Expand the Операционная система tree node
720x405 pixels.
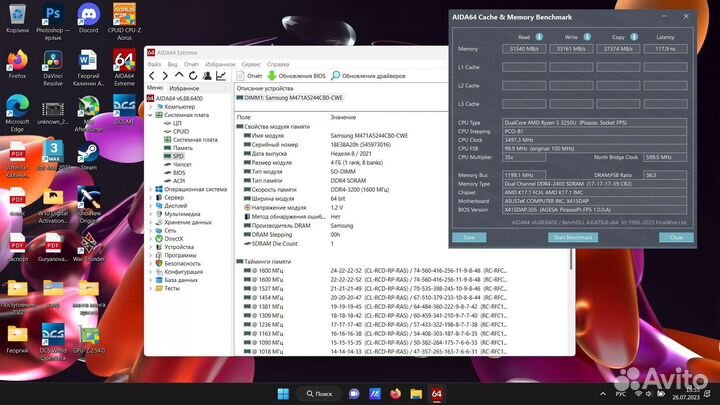coord(150,189)
